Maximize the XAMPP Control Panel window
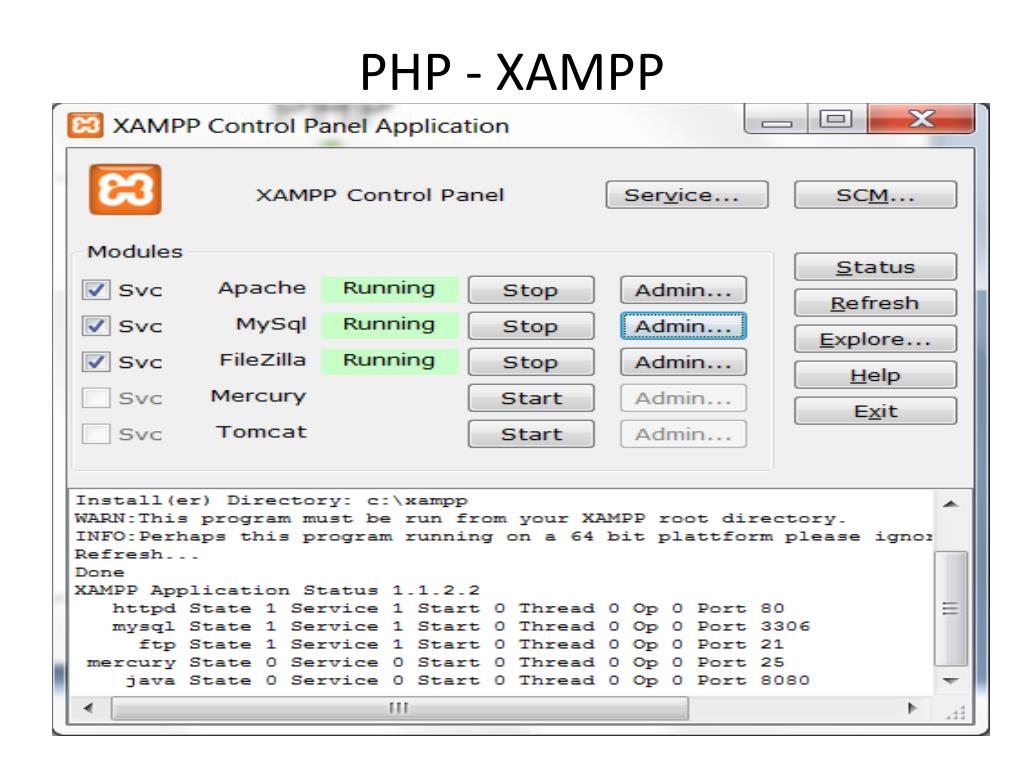Viewport: 1024px width, 768px height. 837,120
